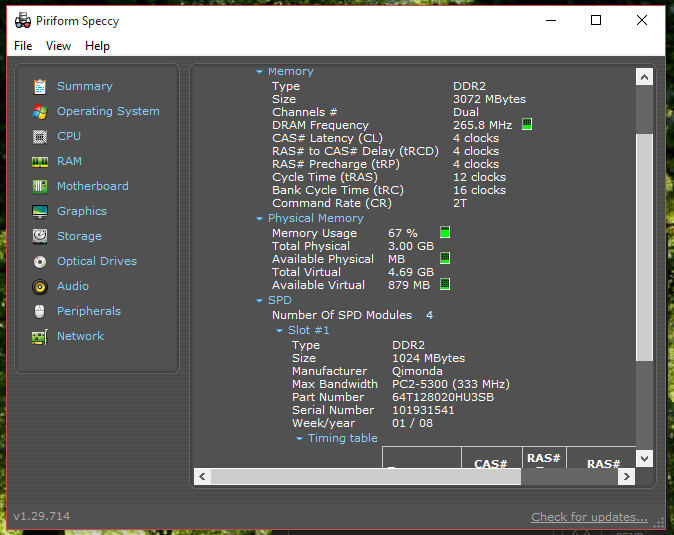Open the Network section
The image size is (674, 535).
click(80, 336)
